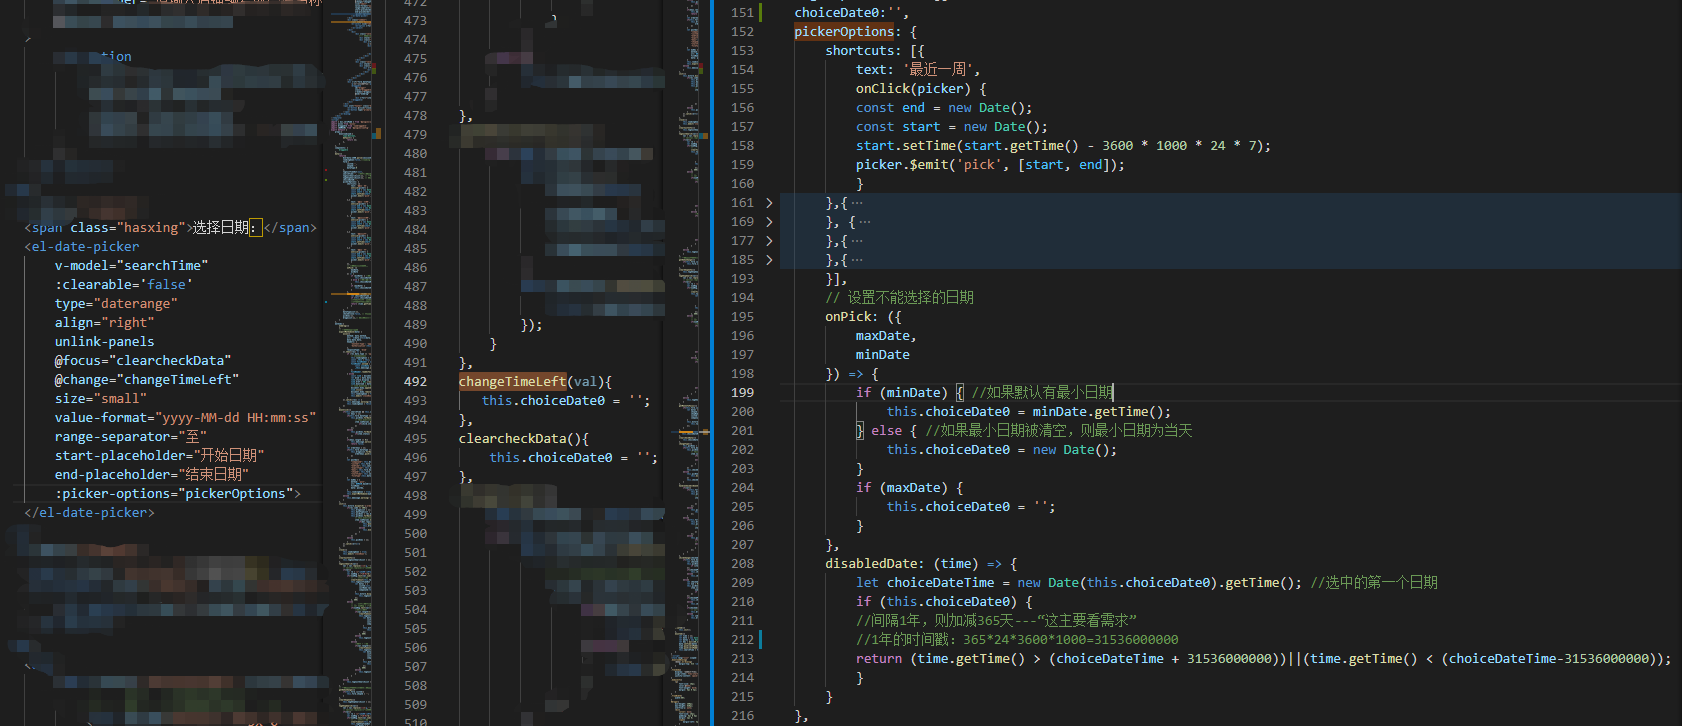Viewport: 1682px width, 726px height.
Task: Click the disabledDate: (time) => { line
Action: coord(921,564)
